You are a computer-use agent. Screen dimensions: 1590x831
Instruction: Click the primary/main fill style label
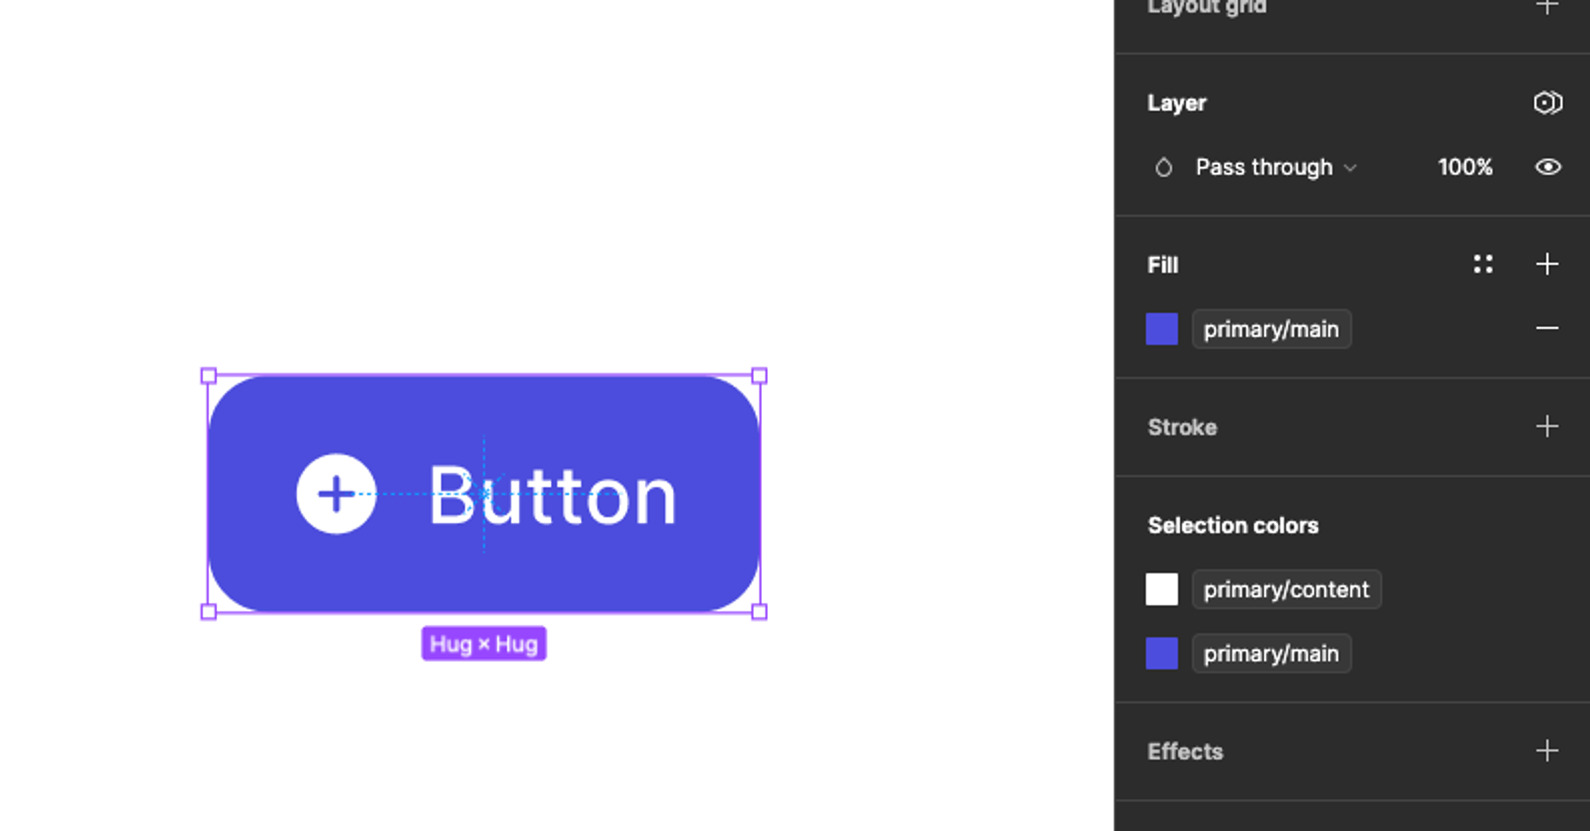[x=1271, y=329]
